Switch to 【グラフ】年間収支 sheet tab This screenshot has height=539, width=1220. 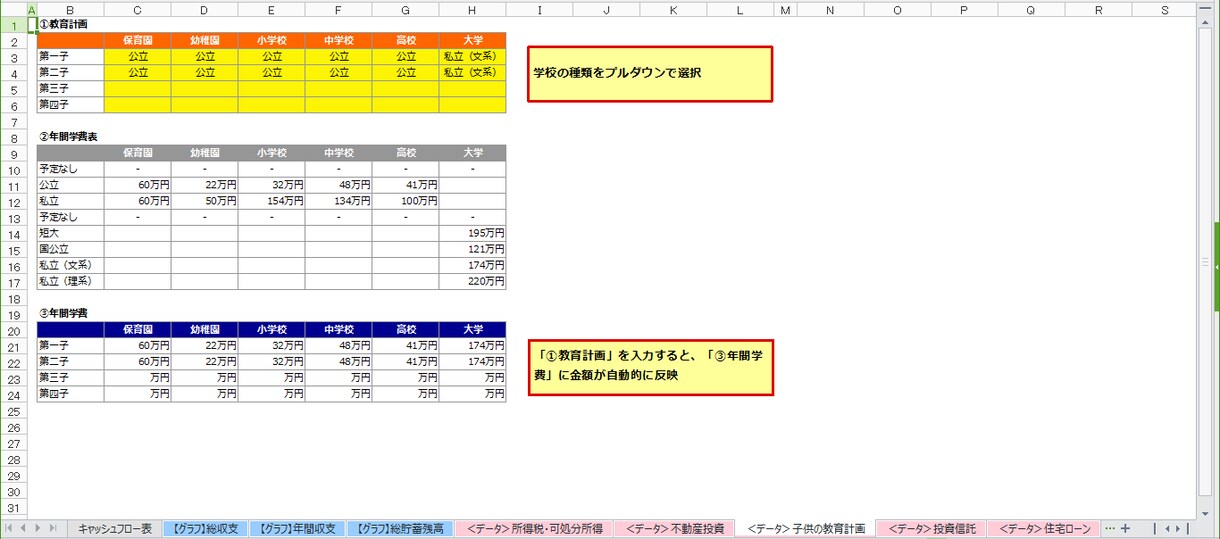click(298, 528)
